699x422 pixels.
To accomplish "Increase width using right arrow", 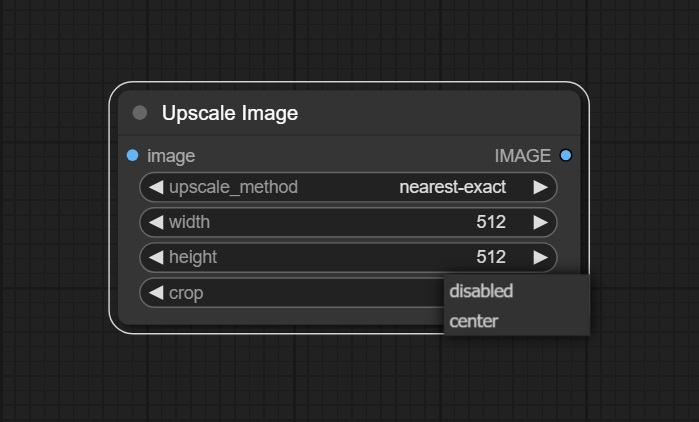I will [x=540, y=222].
